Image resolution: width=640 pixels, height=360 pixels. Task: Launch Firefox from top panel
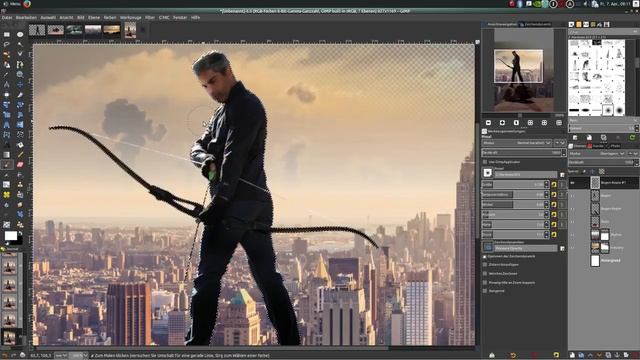pyautogui.click(x=27, y=4)
